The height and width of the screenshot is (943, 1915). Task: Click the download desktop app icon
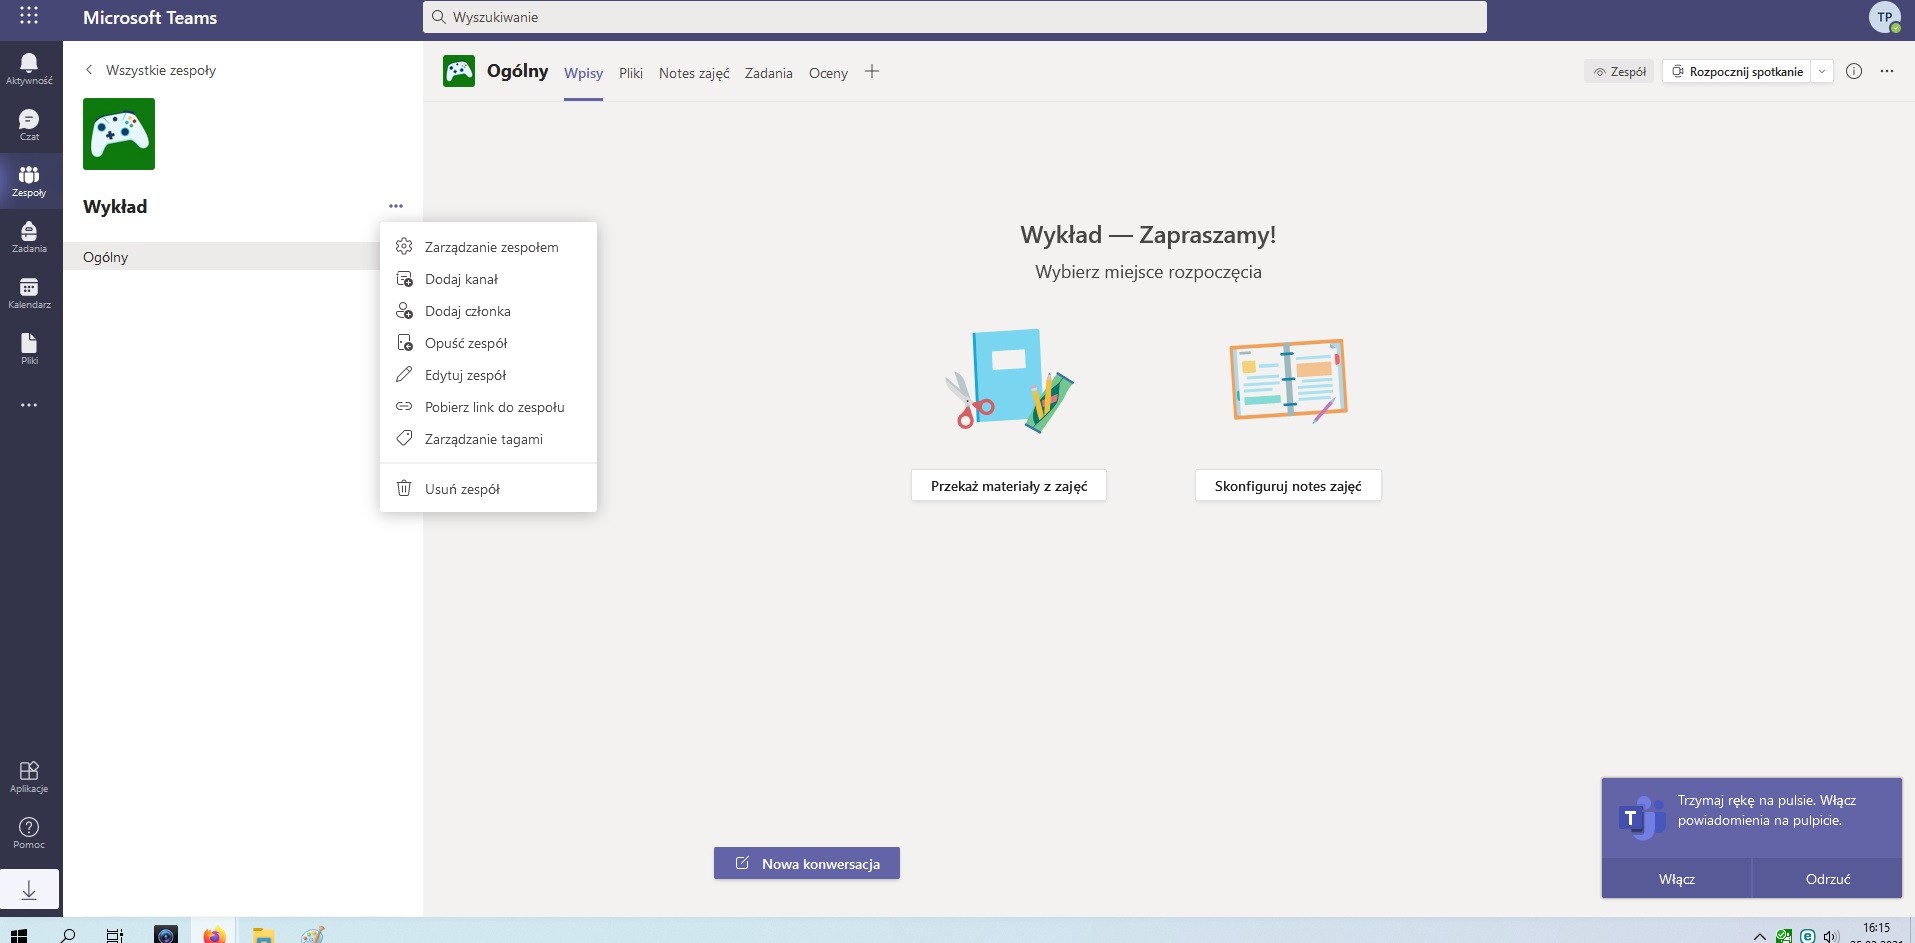click(x=29, y=889)
